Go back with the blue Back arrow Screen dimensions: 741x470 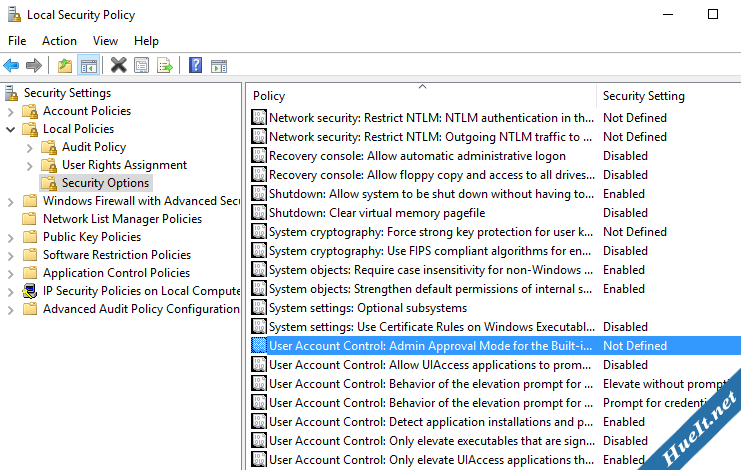(11, 65)
